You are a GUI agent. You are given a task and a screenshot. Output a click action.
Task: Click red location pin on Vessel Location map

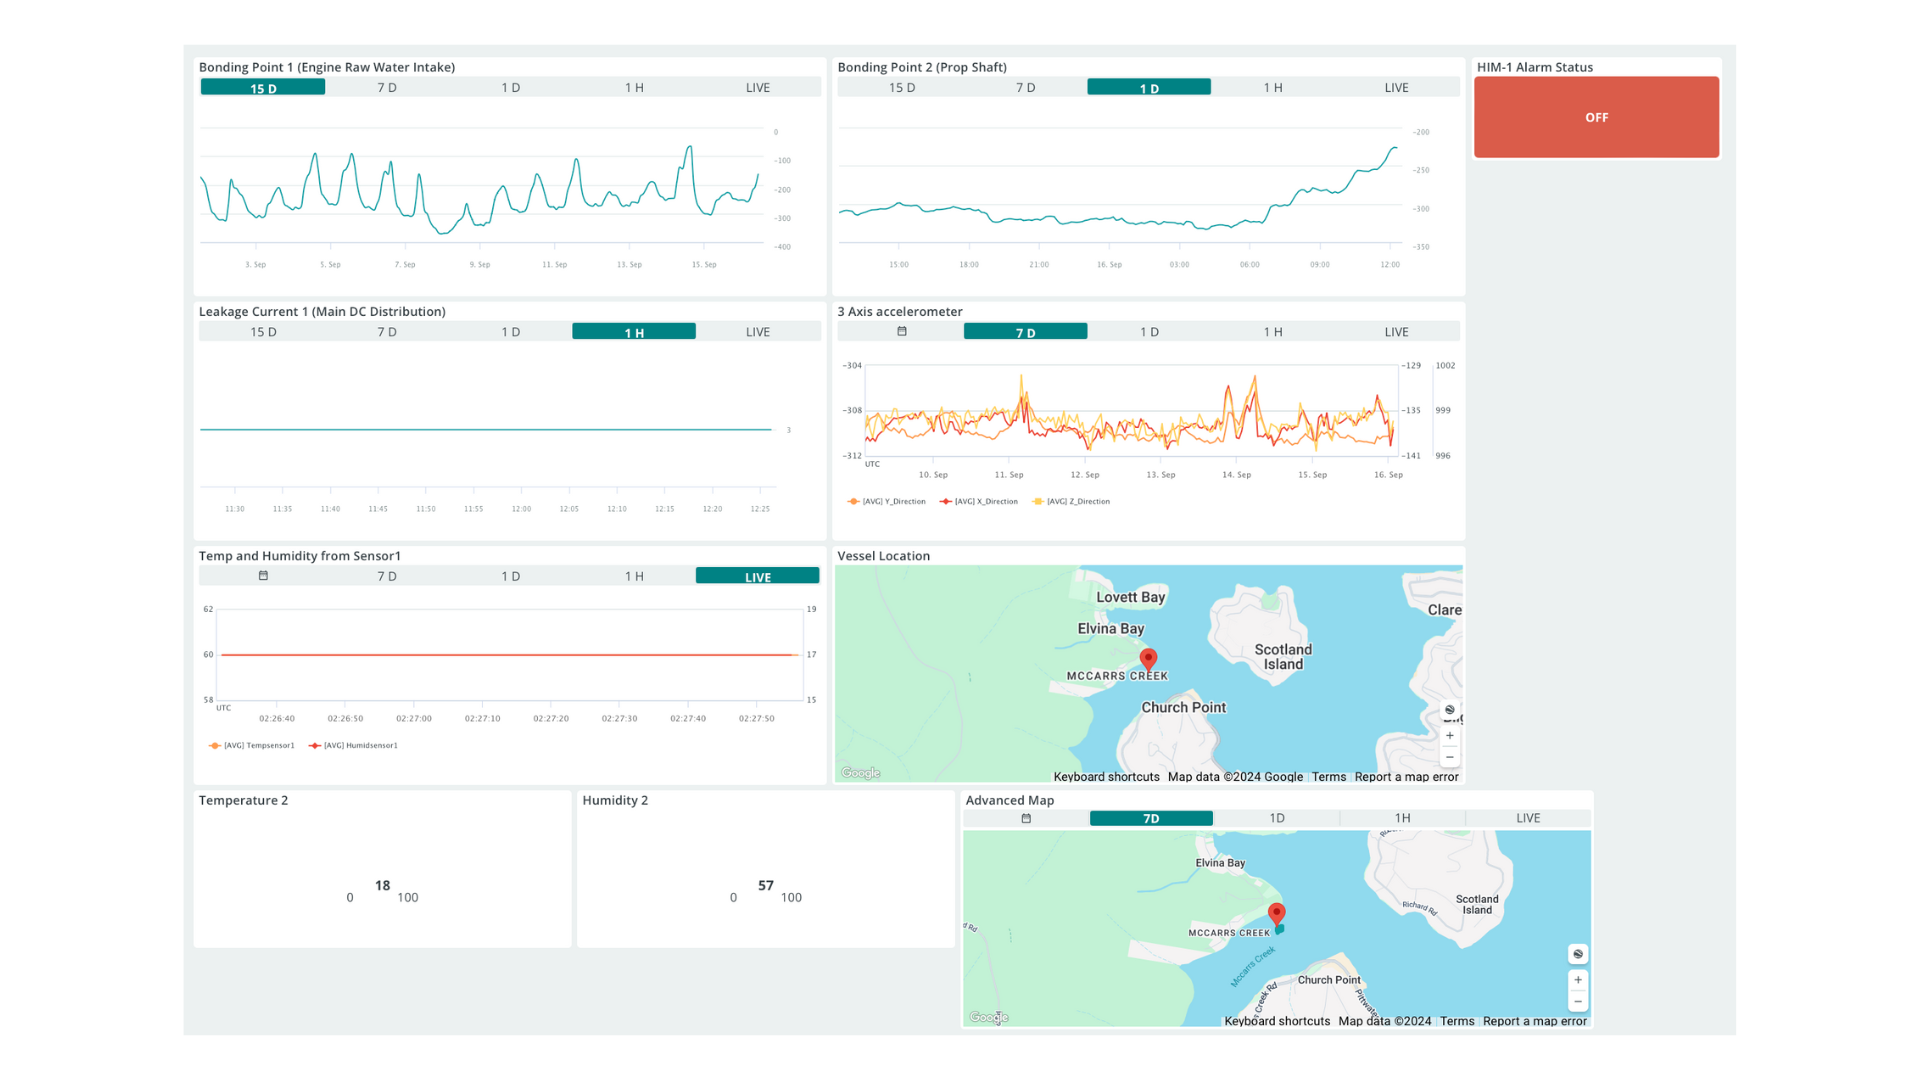[1148, 658]
